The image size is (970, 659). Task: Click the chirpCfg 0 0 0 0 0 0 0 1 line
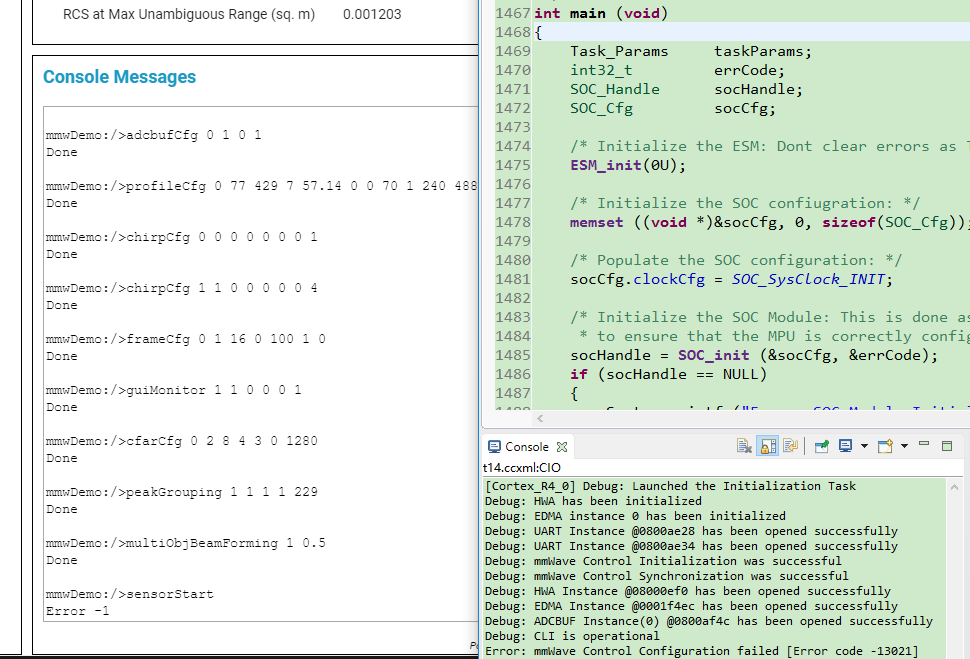pyautogui.click(x=182, y=237)
